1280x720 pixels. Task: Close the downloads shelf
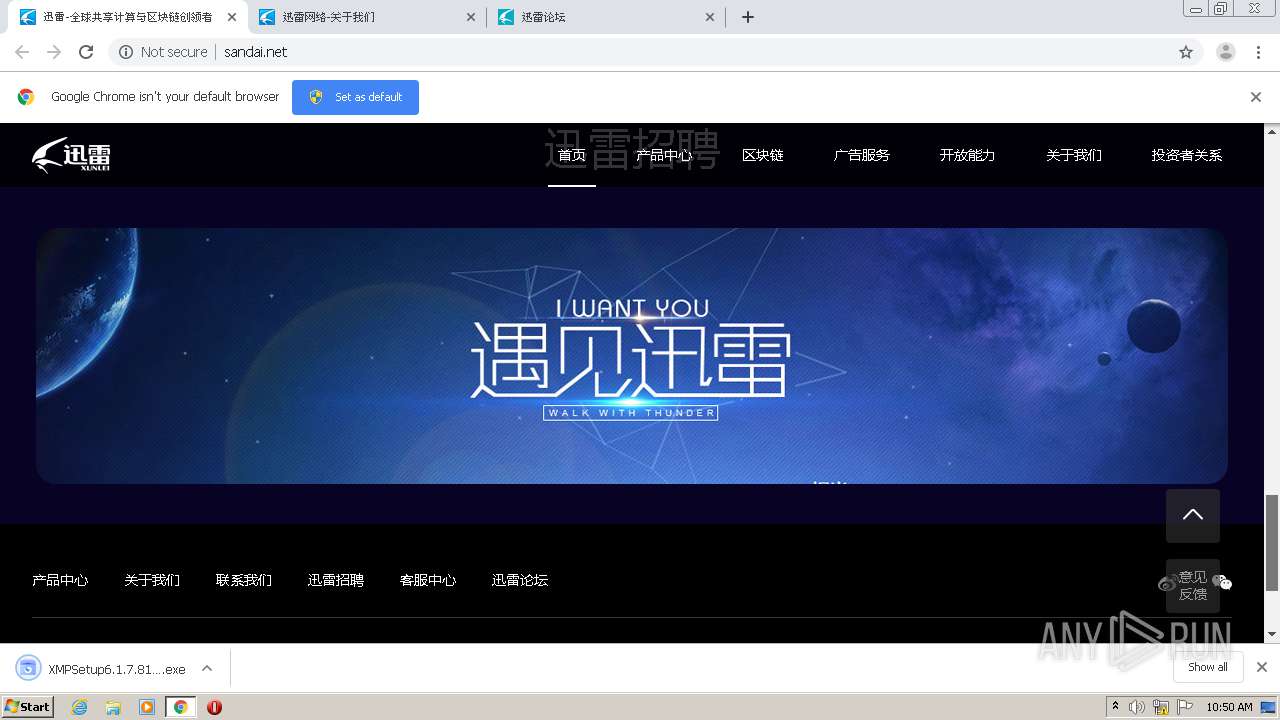coord(1262,667)
